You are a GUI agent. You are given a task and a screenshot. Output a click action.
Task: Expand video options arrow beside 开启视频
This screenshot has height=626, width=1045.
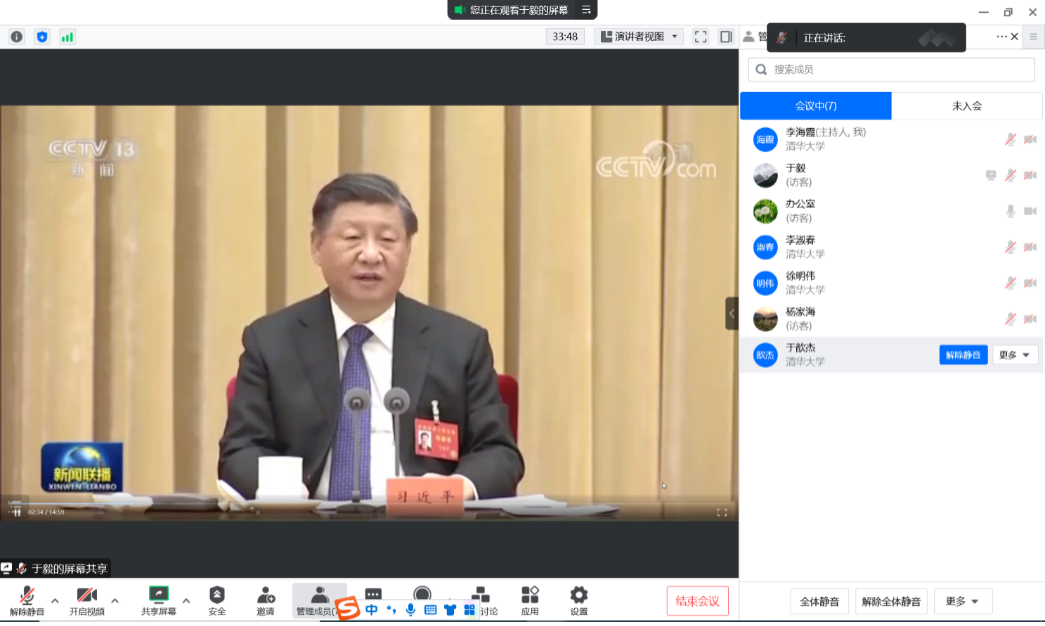pos(115,601)
